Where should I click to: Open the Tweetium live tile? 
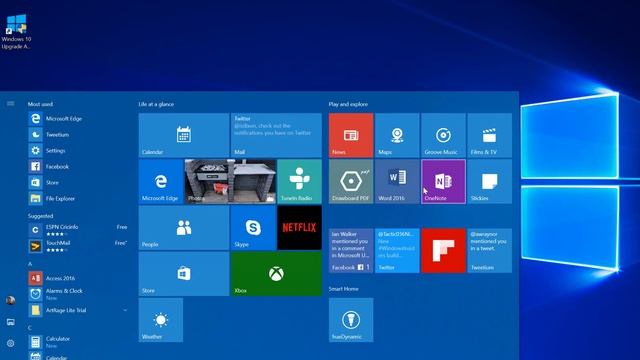(489, 251)
